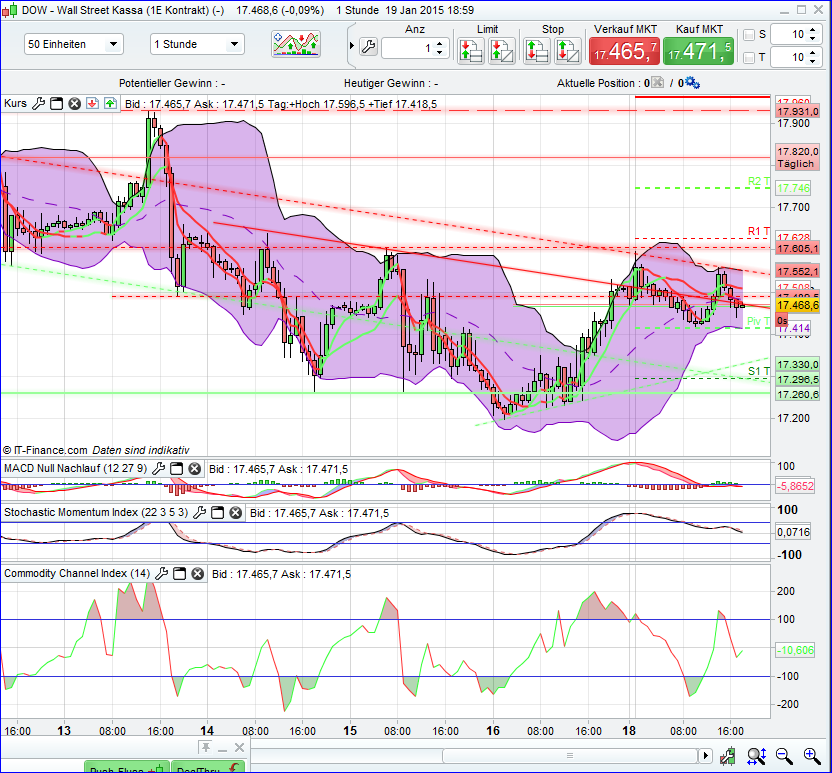
Task: Expand the order toolbar with the chevron arrow
Action: [351, 45]
